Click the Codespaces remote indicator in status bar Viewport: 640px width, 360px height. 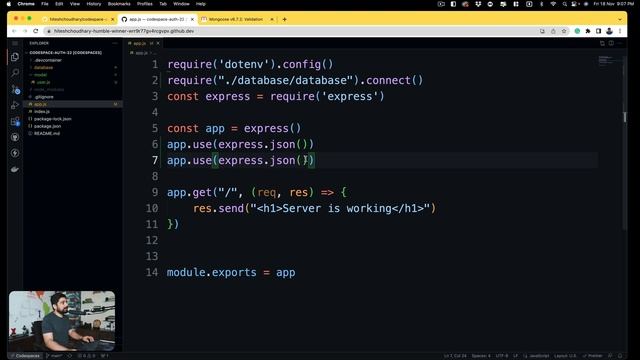pyautogui.click(x=25, y=356)
